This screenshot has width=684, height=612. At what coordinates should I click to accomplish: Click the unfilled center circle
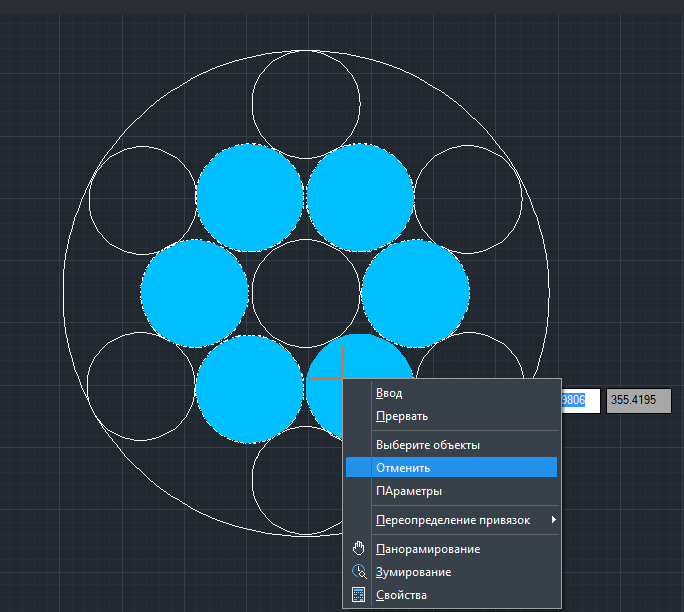coord(306,293)
